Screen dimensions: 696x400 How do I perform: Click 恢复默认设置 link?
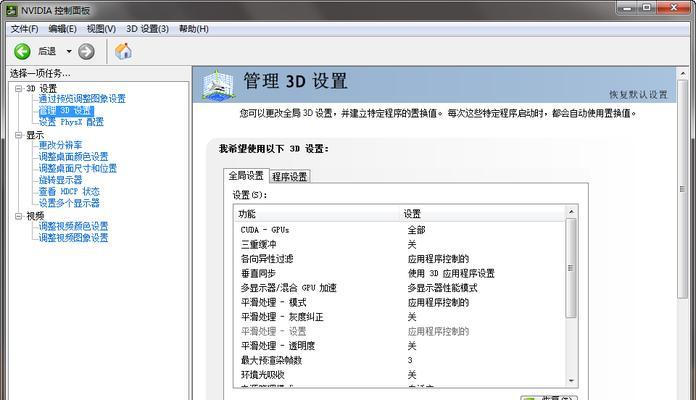click(x=638, y=95)
